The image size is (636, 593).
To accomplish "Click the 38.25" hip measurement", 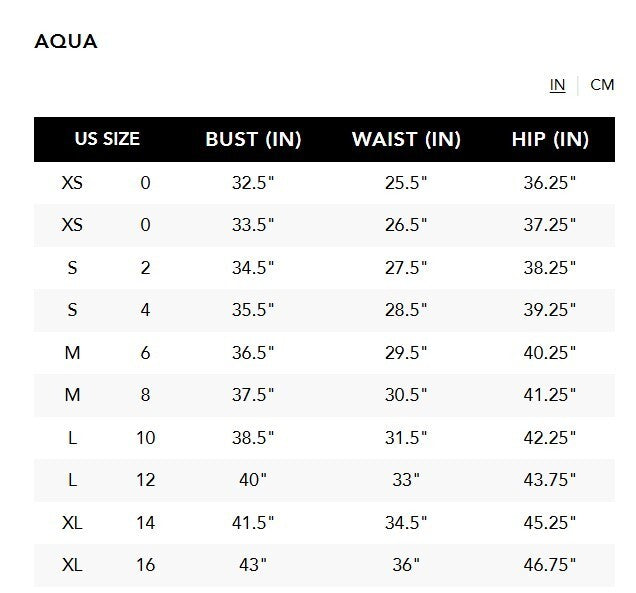I will tap(550, 268).
